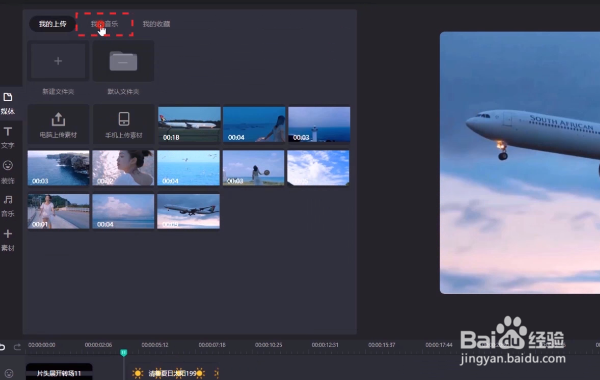Select the 00:01 girl walking on road clip
Viewport: 600px width, 380px height.
pos(59,211)
